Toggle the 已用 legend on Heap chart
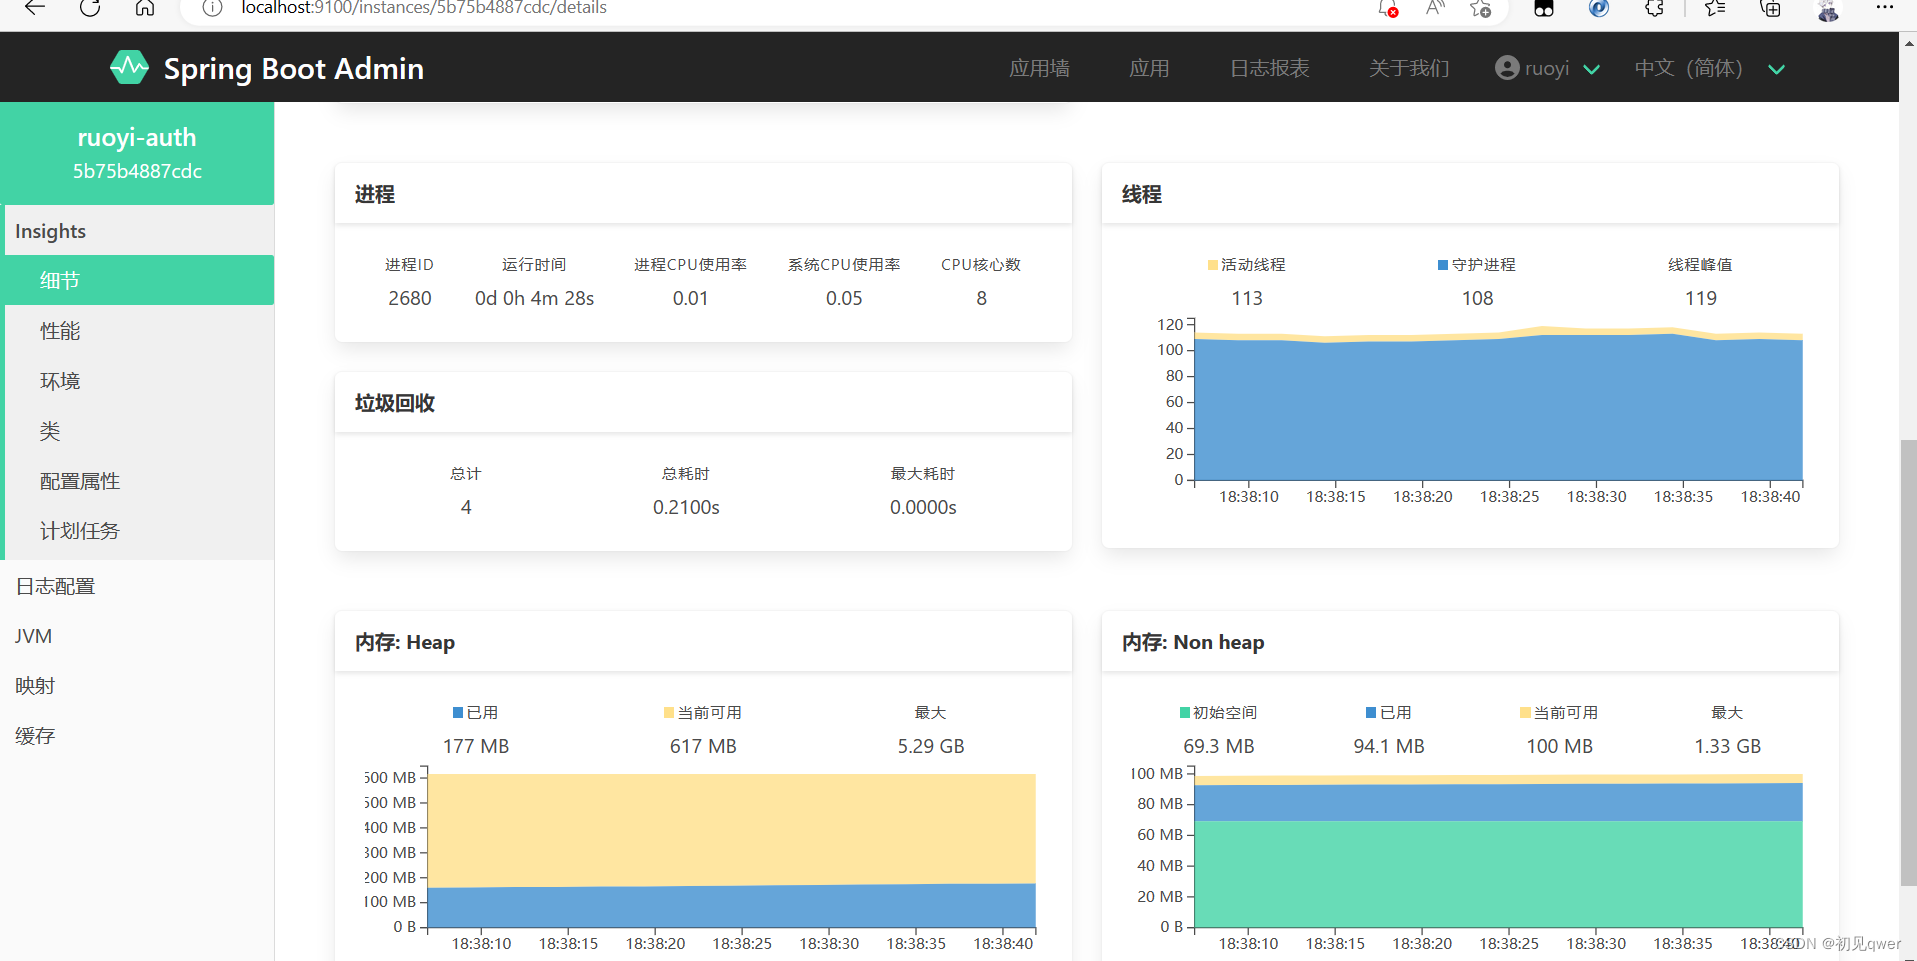 (476, 712)
